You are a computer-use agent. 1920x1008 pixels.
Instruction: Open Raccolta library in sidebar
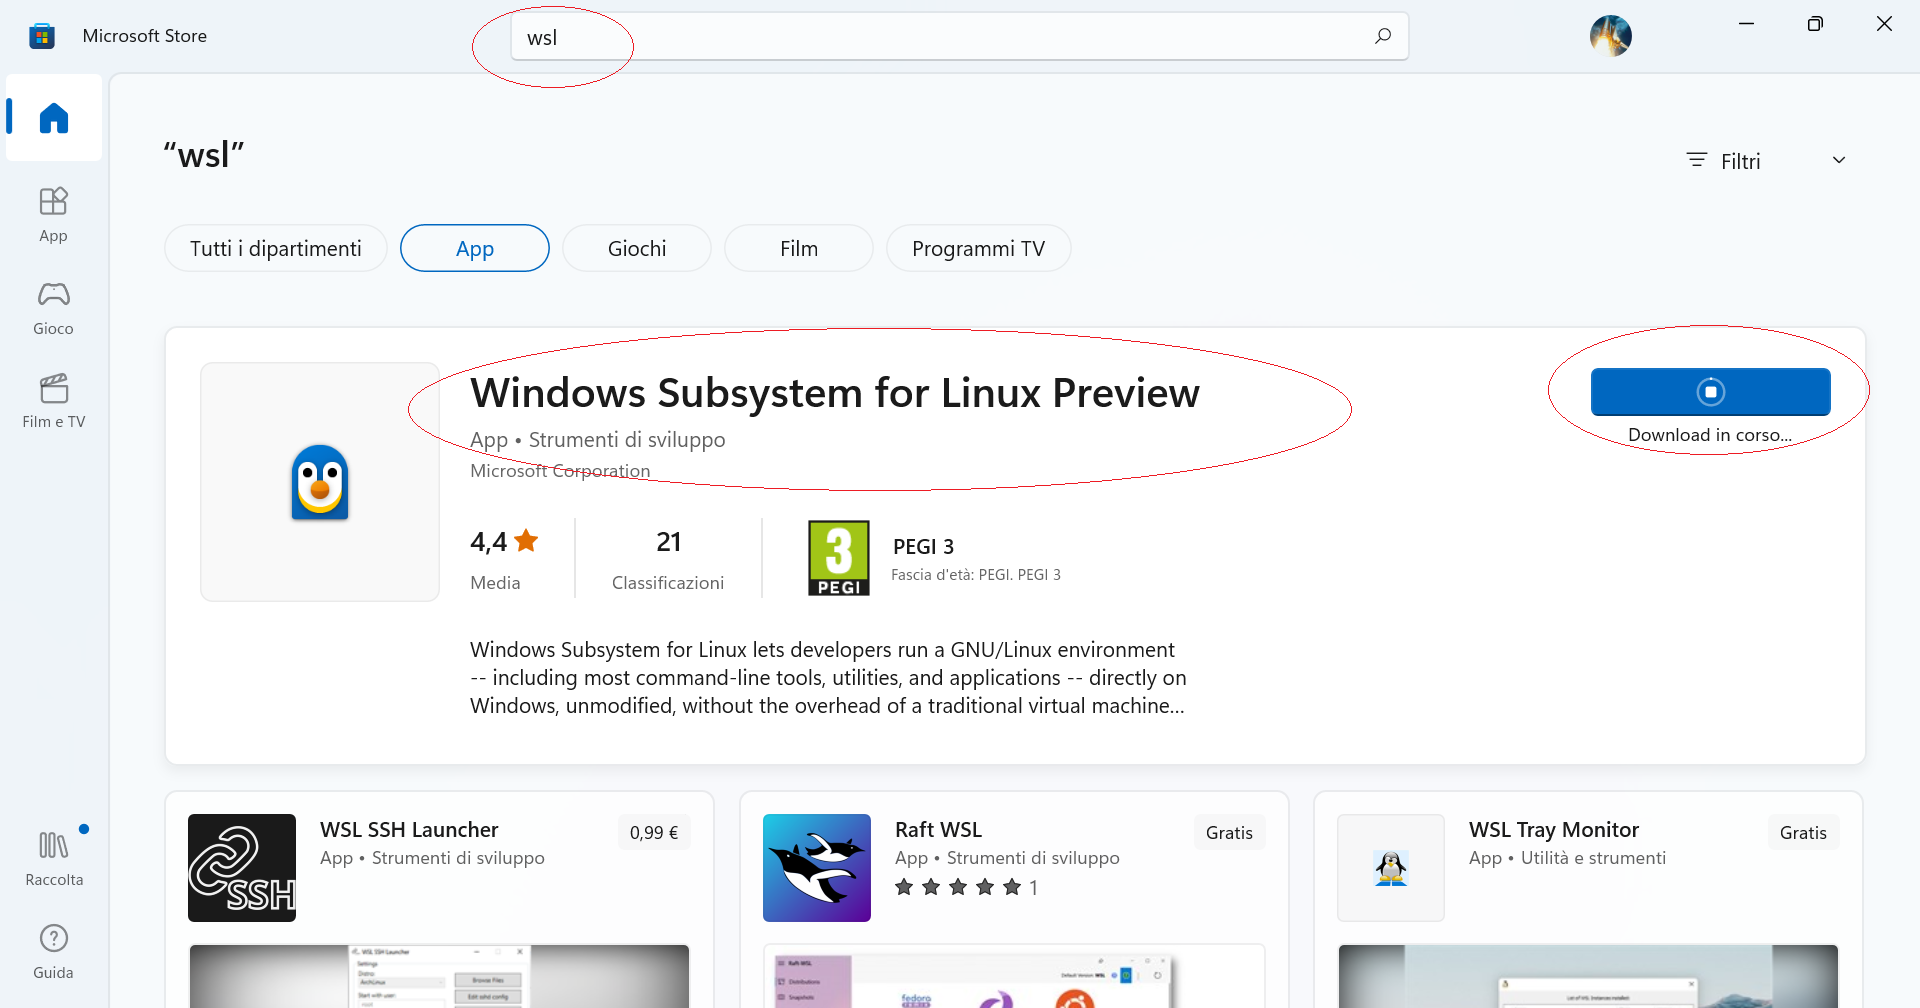pyautogui.click(x=54, y=858)
